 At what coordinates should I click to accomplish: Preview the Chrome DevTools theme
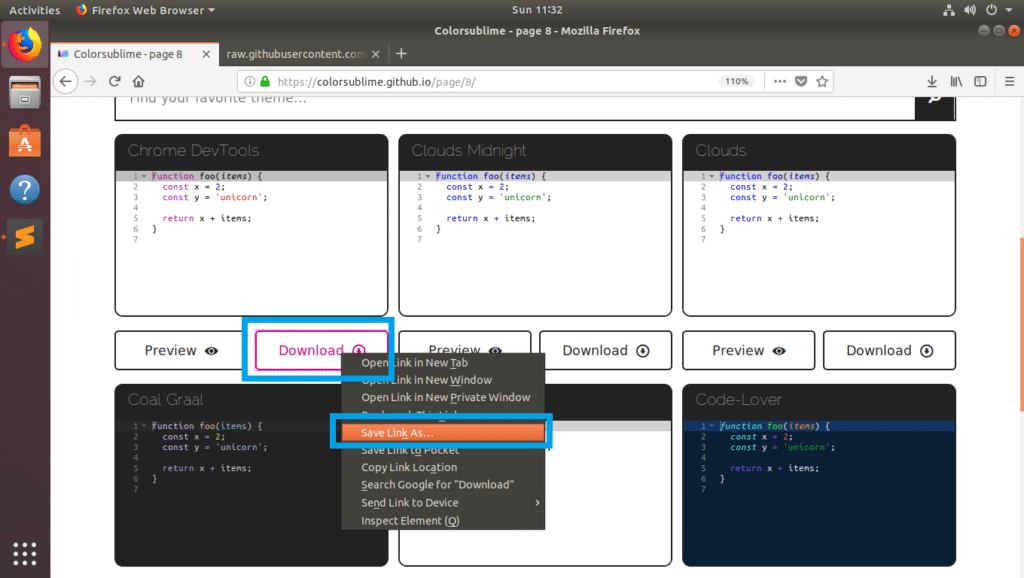(x=180, y=351)
